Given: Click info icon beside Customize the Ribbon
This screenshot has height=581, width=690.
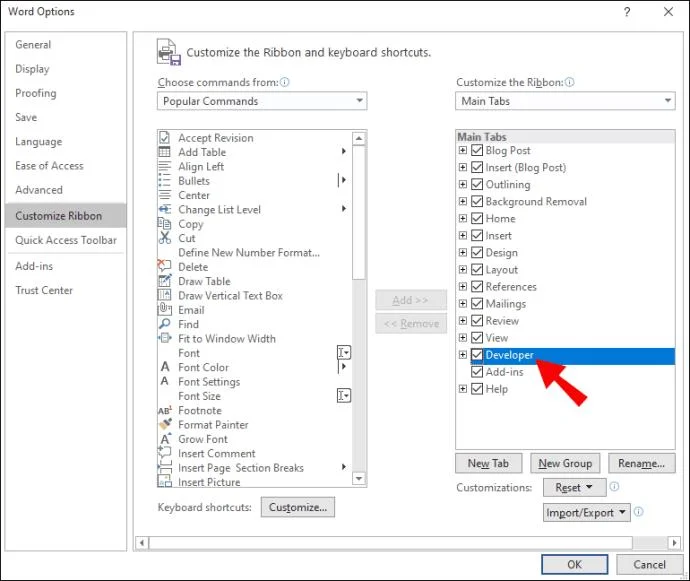Looking at the screenshot, I should 569,82.
